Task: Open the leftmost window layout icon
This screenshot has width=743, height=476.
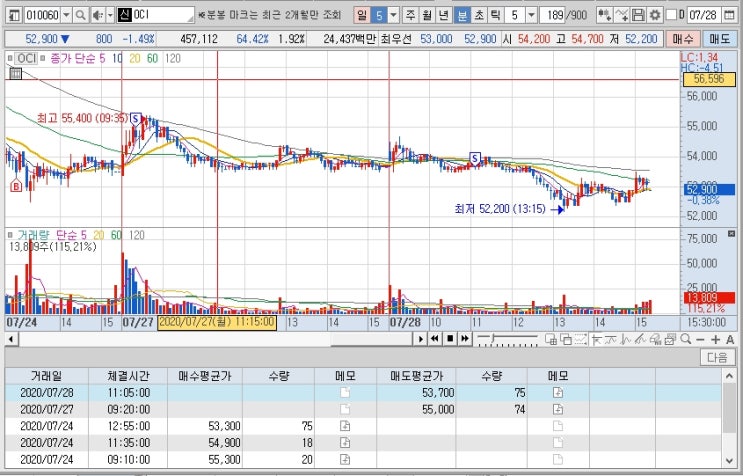Action: [14, 15]
